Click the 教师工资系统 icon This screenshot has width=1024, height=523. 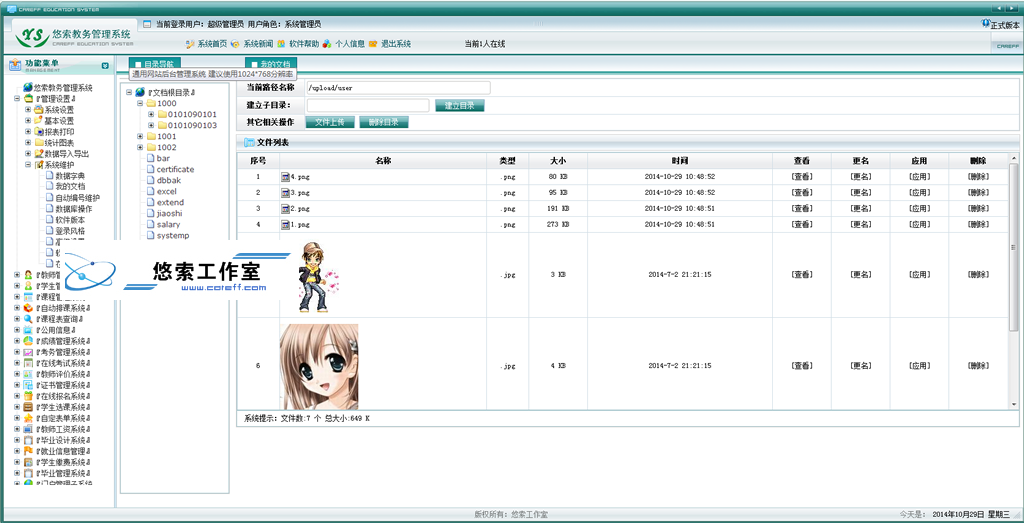pos(28,430)
